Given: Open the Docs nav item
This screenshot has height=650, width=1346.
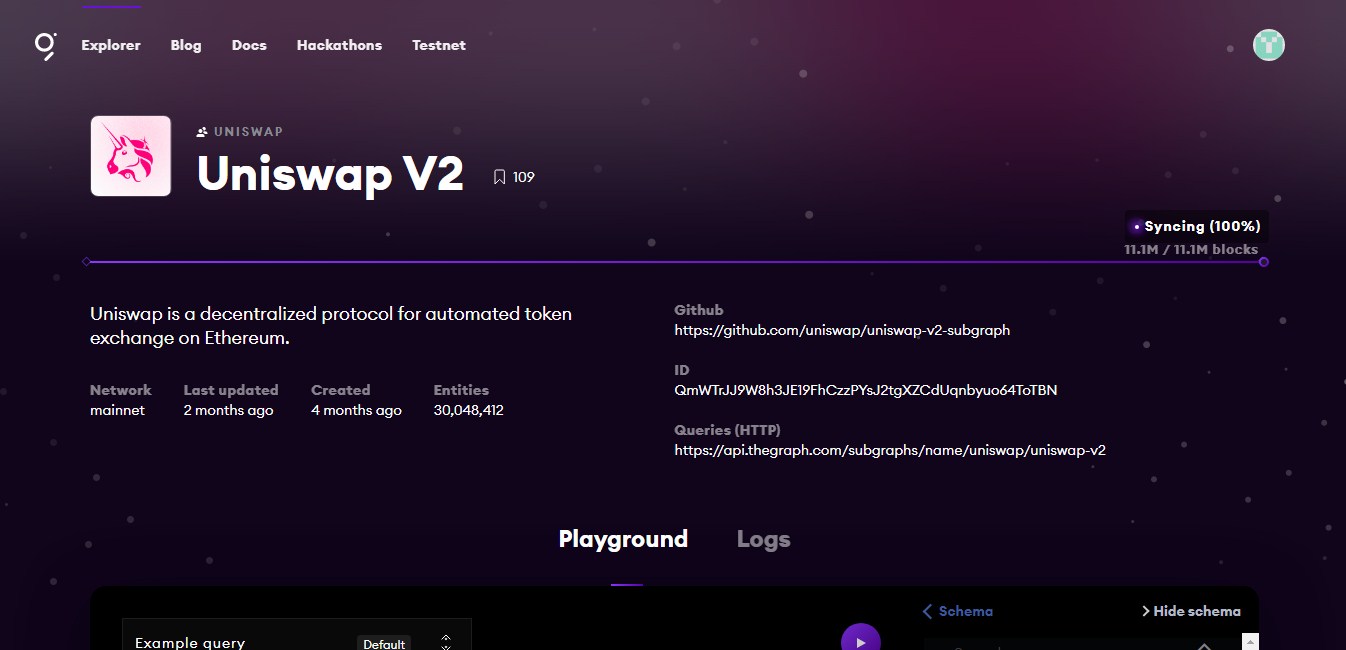Looking at the screenshot, I should click(249, 45).
